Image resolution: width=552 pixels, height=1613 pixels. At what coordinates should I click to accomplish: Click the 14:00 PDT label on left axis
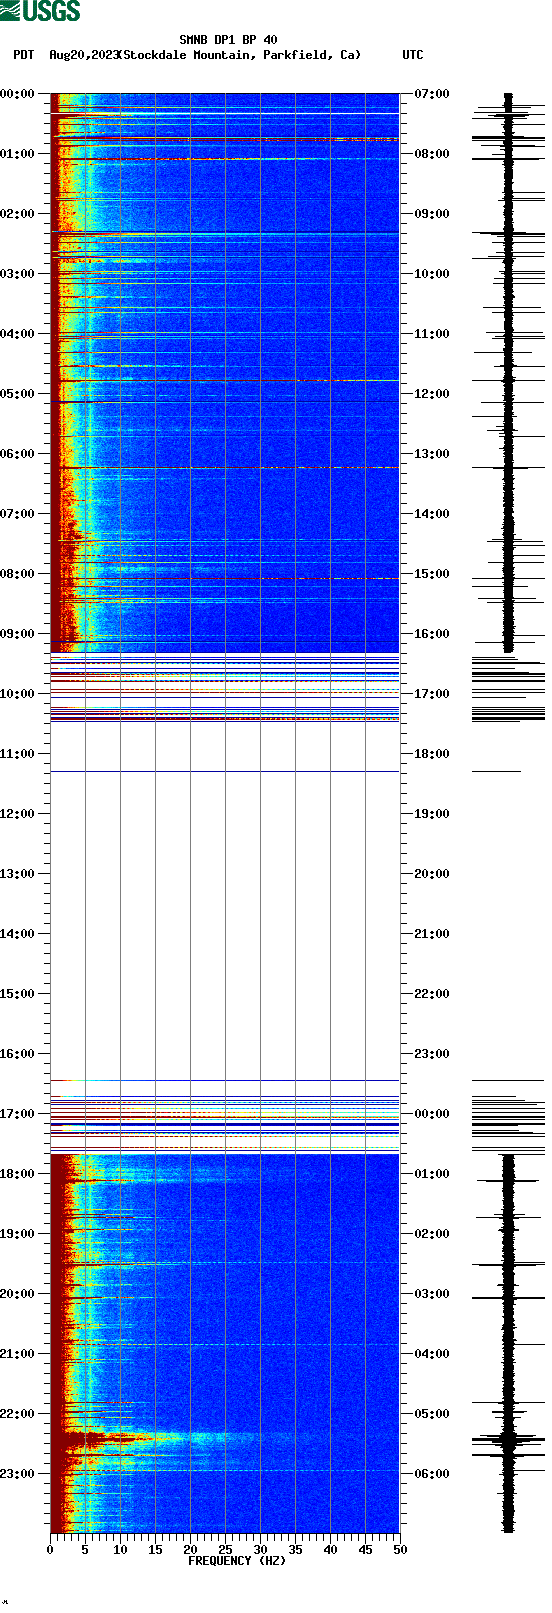tap(17, 934)
